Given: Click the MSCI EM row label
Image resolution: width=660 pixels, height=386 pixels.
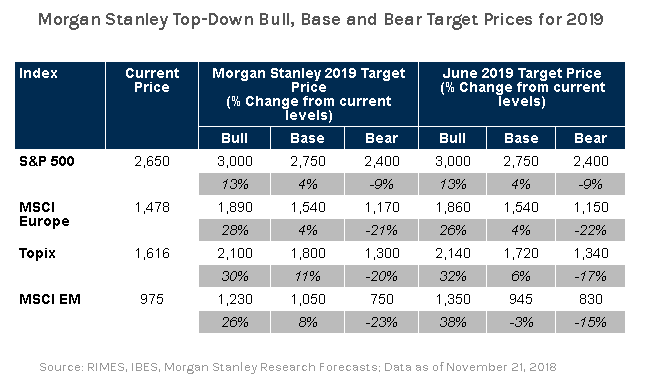Looking at the screenshot, I should [50, 299].
